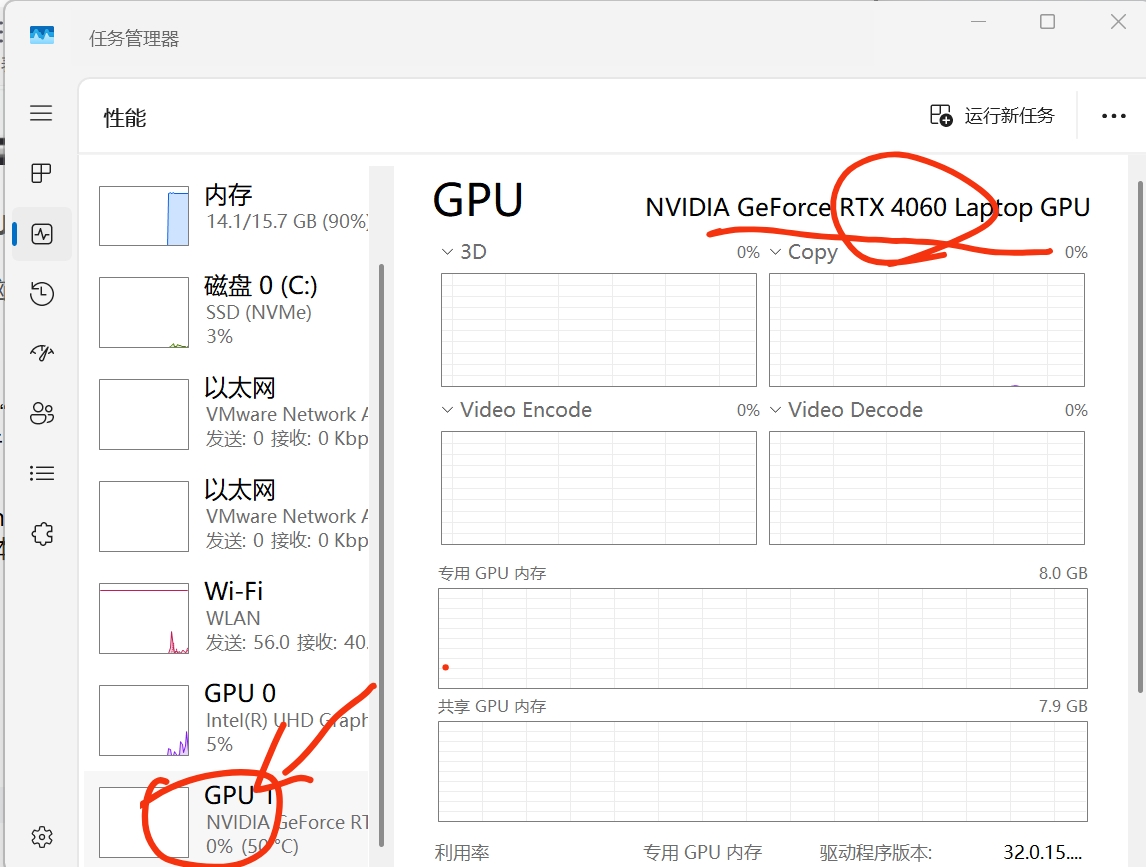The height and width of the screenshot is (867, 1146).
Task: Open Task Manager settings gear
Action: pos(42,837)
